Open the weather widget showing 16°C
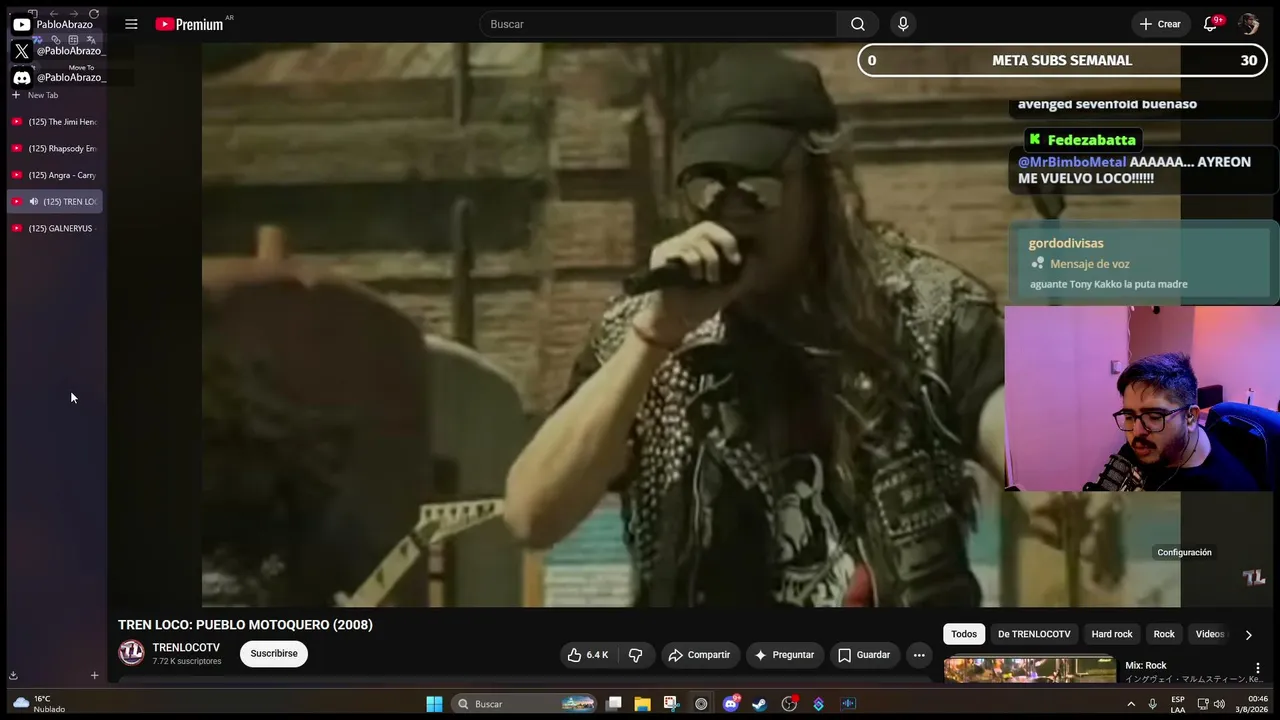The width and height of the screenshot is (1280, 720). coord(40,704)
